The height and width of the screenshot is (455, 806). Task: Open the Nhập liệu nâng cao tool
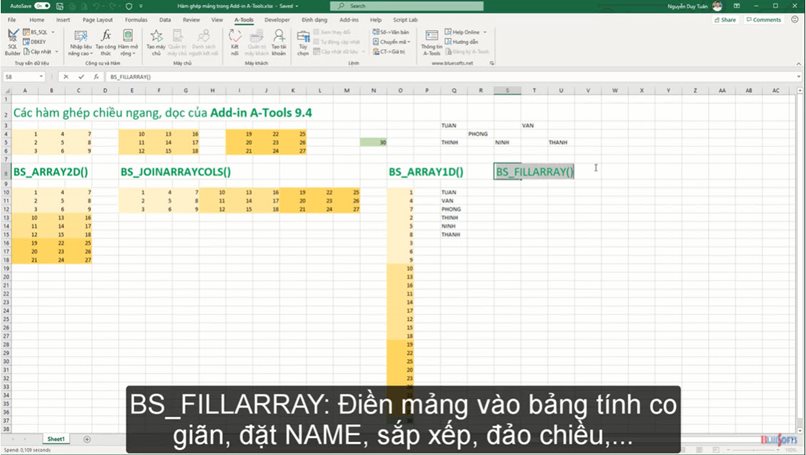(81, 42)
